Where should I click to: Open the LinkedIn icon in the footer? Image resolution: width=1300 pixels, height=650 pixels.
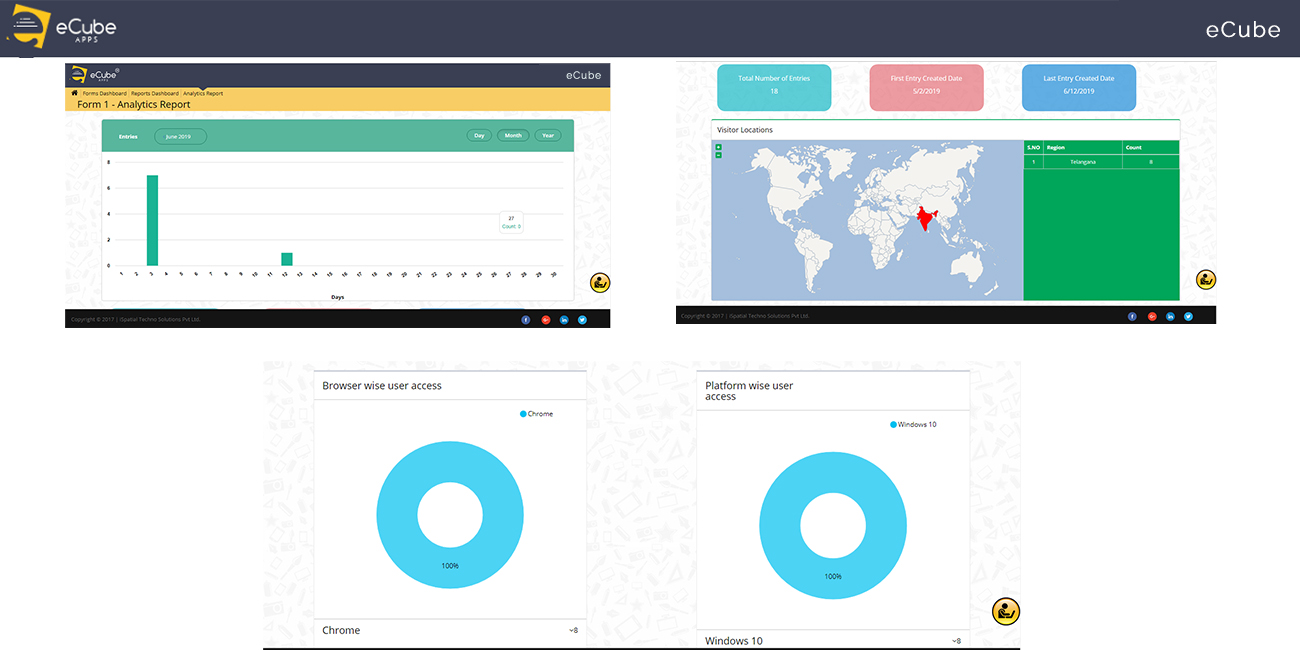[563, 319]
